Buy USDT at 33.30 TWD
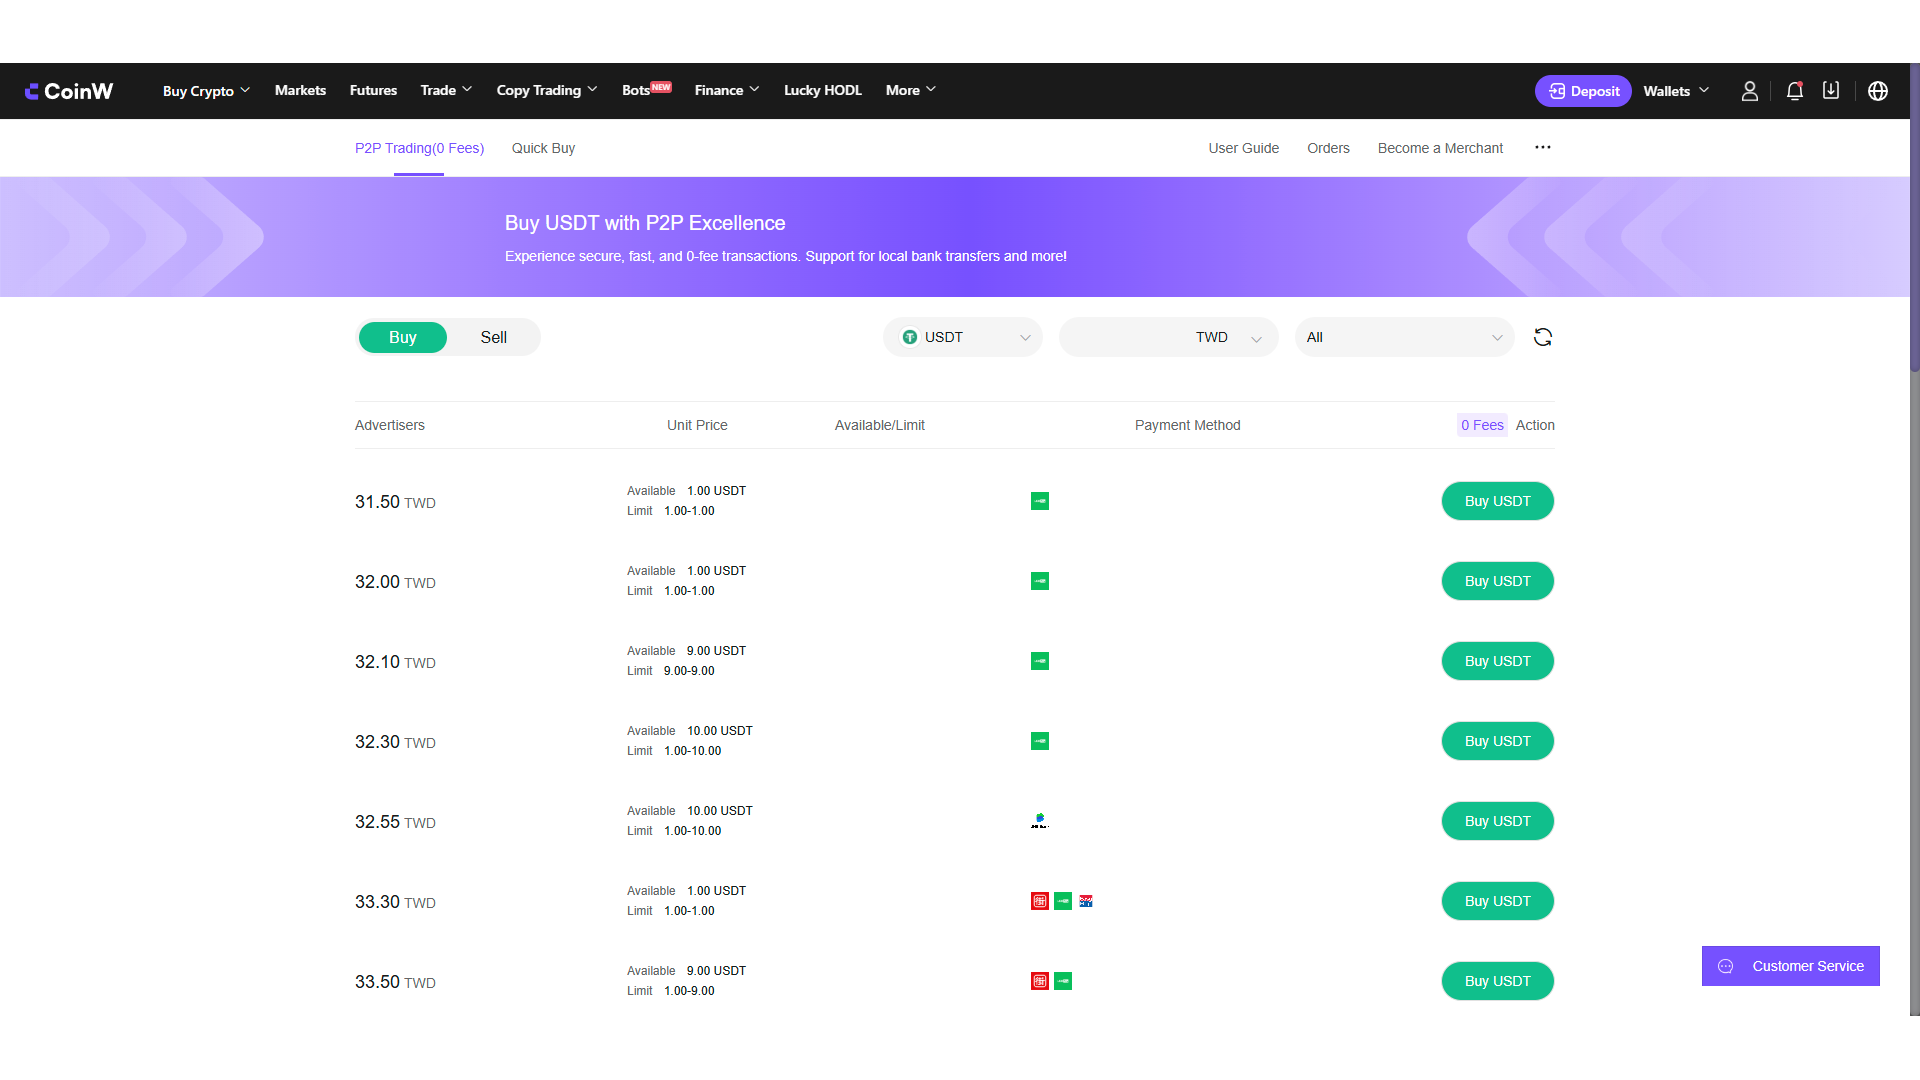1920x1080 pixels. [1497, 901]
